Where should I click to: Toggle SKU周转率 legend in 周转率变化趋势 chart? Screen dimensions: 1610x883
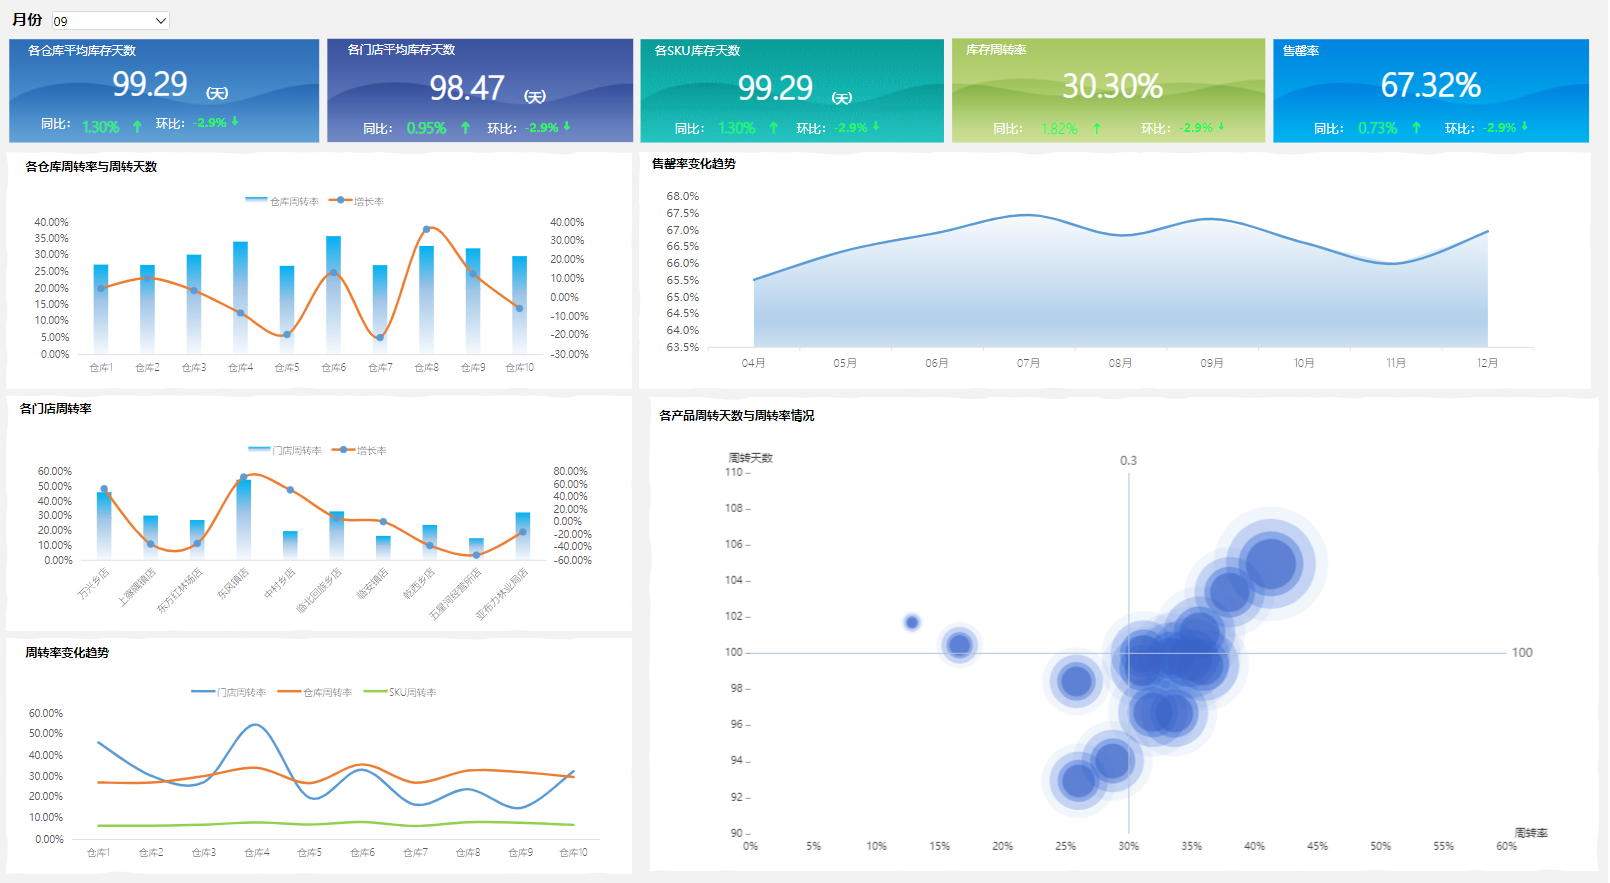(400, 692)
